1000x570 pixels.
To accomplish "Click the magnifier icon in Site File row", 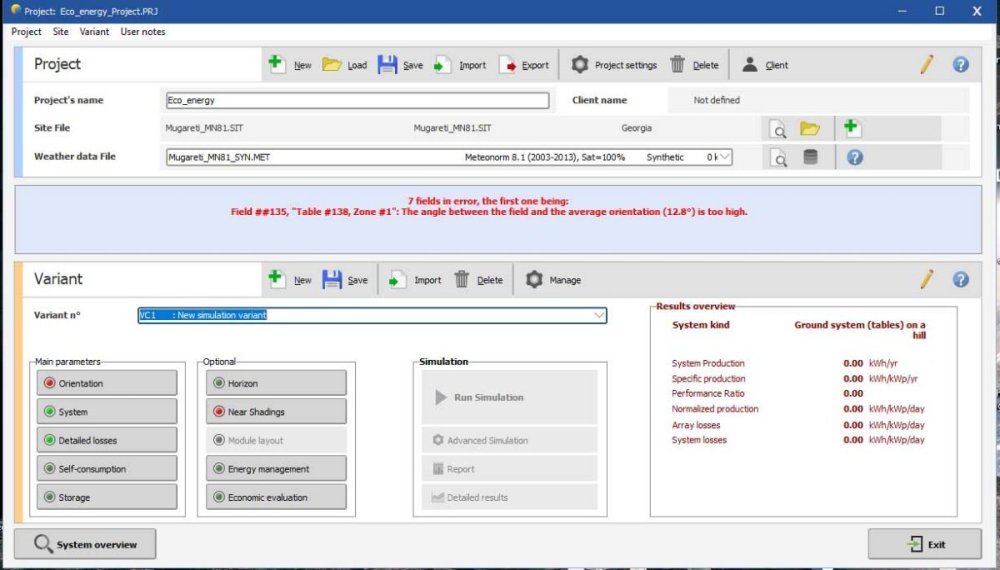I will (777, 129).
